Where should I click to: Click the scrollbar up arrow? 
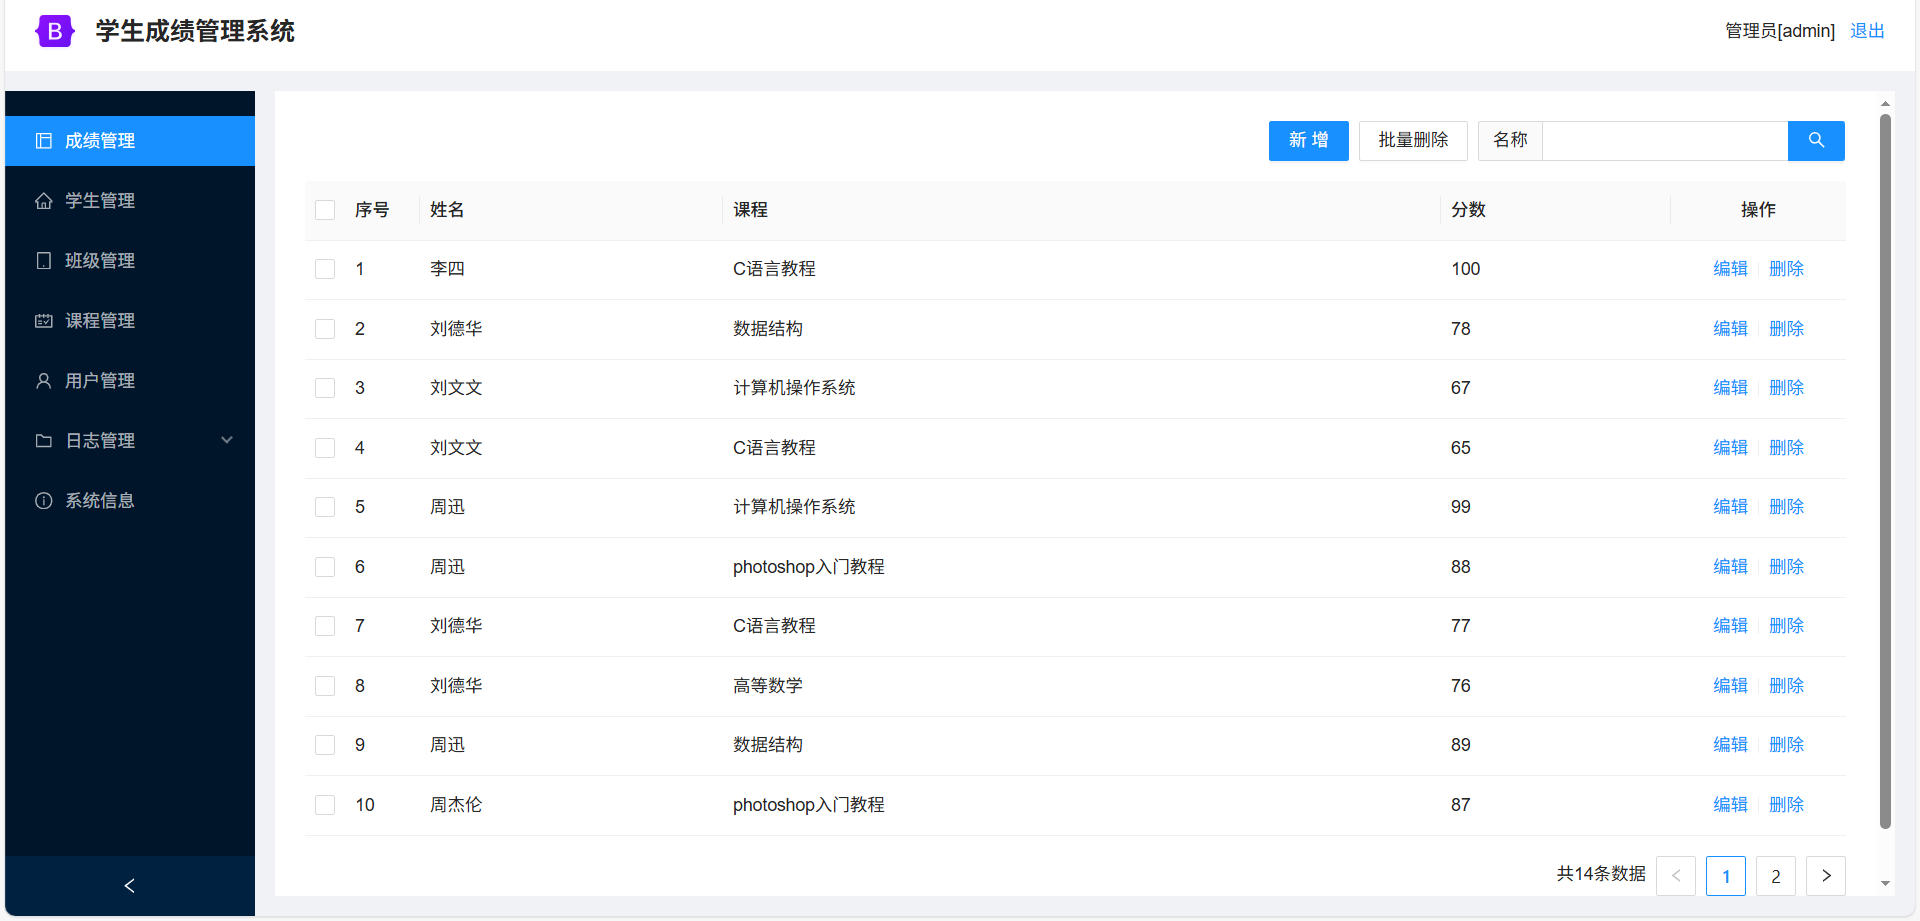(1885, 104)
